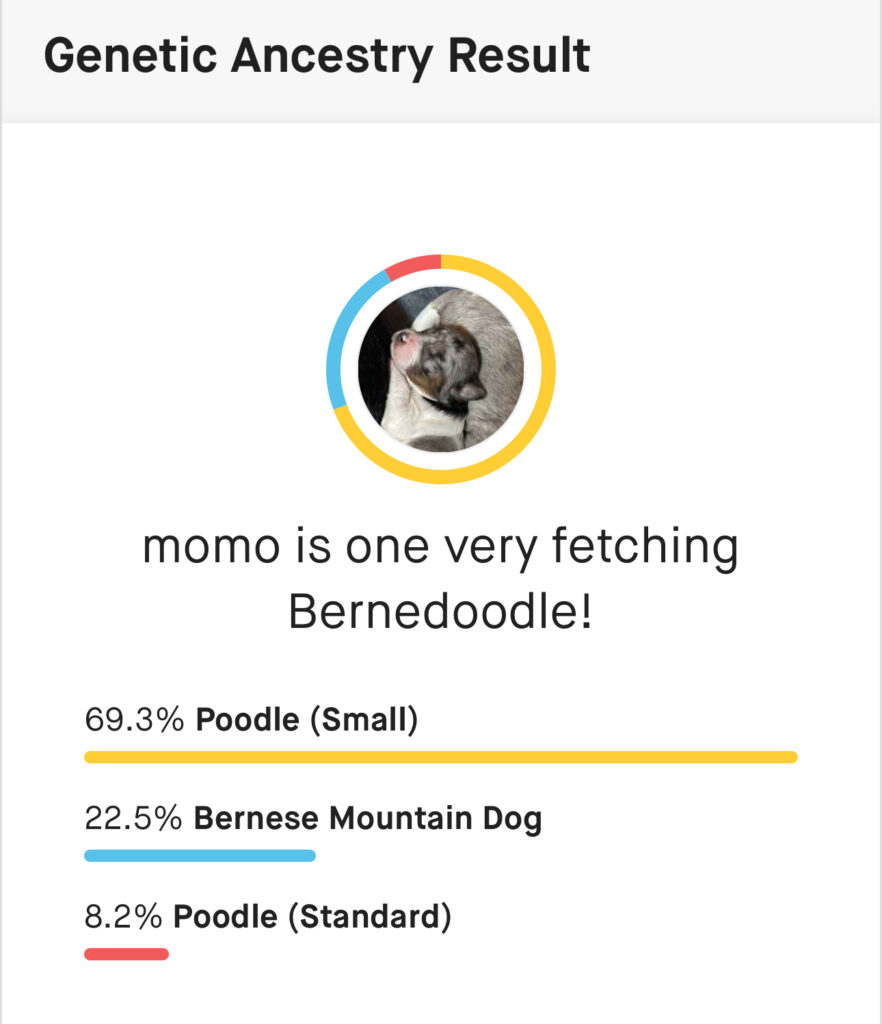The height and width of the screenshot is (1024, 882).
Task: Click the yellow Poodle (Small) percentage bar
Action: [440, 757]
